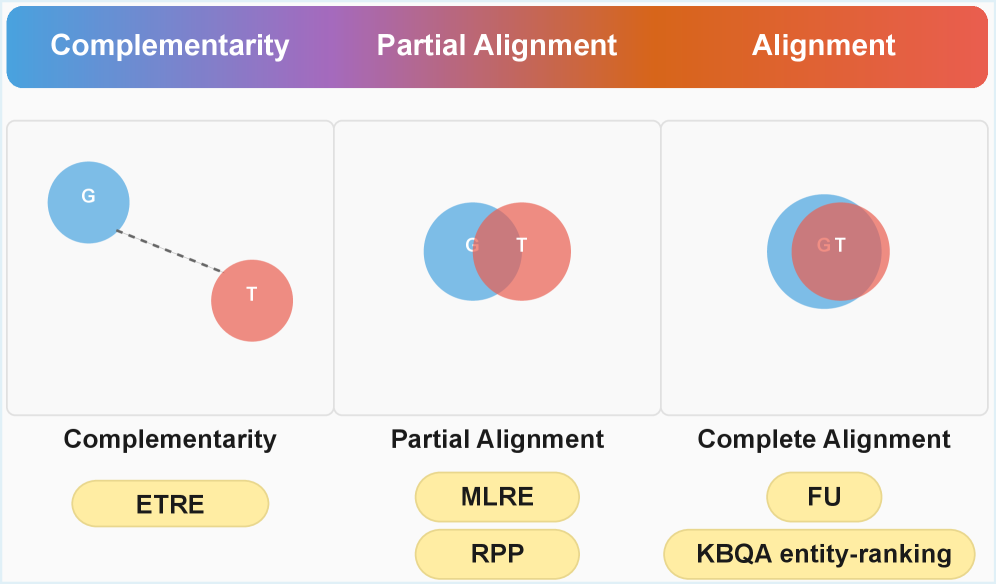Click the ETRE pill button
This screenshot has height=584, width=996.
click(170, 504)
